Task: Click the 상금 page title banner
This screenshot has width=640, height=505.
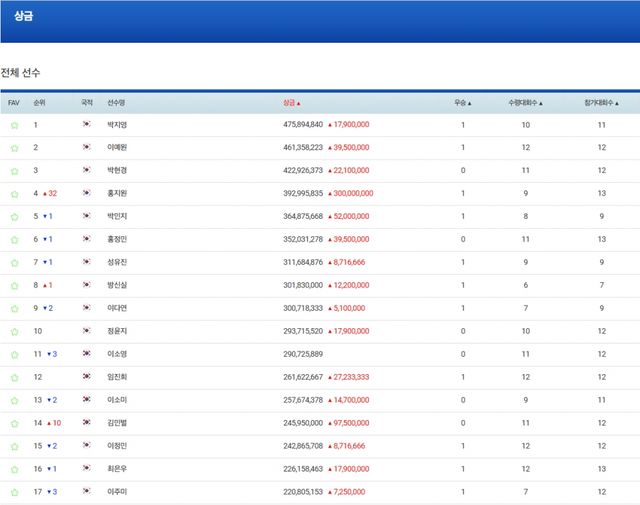Action: click(24, 17)
